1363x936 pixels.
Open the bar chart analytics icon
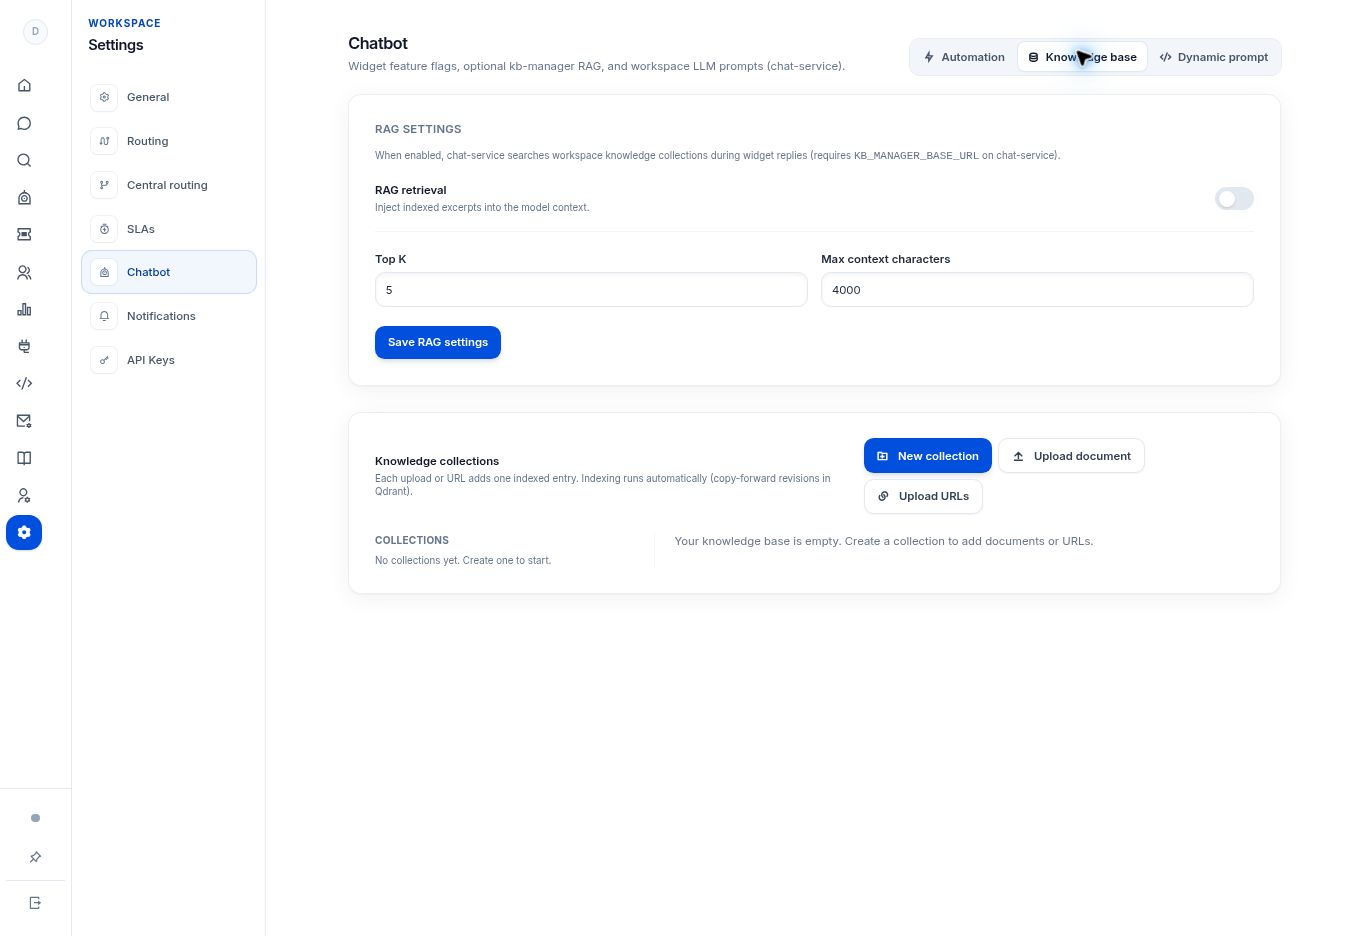[24, 309]
